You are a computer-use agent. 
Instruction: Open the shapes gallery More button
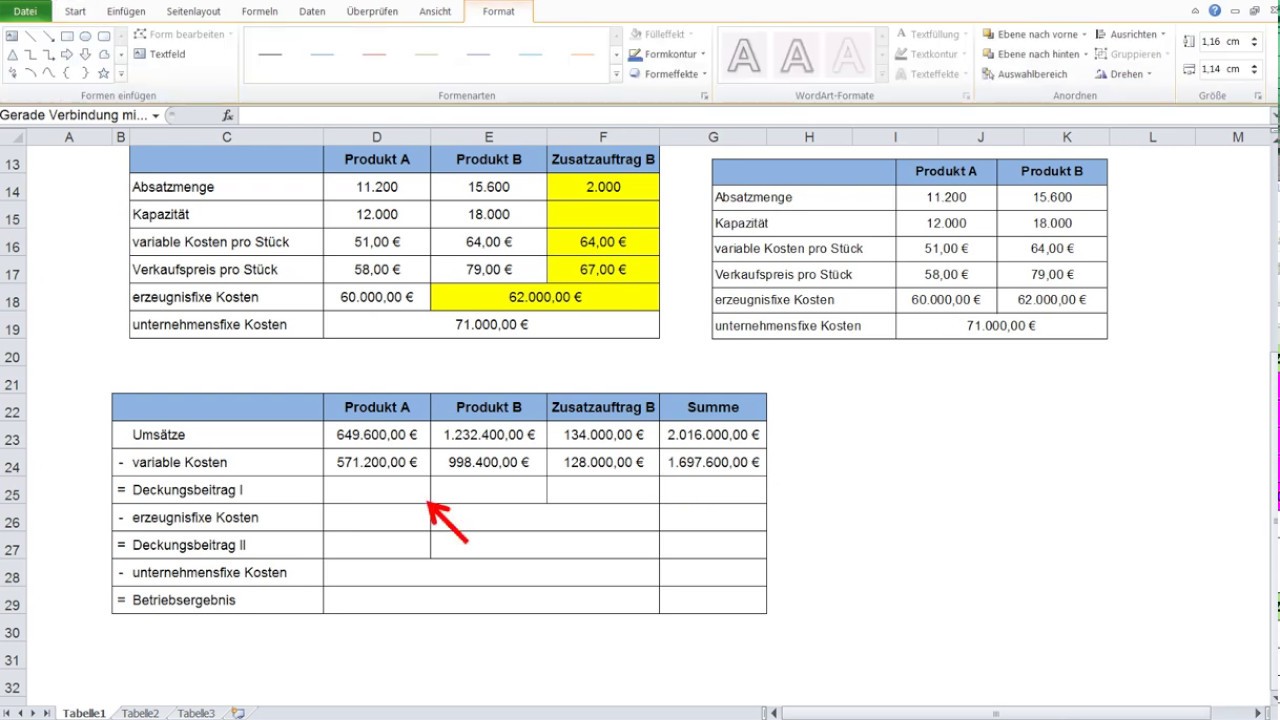(x=121, y=74)
